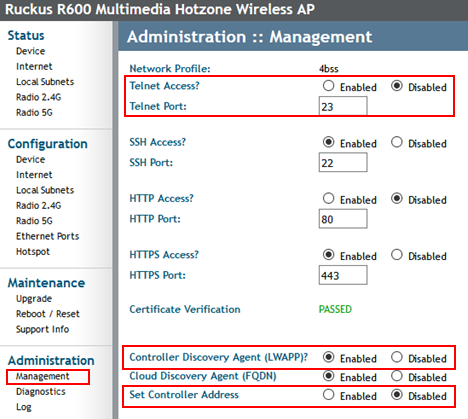
Task: Disable SSH Access radio option
Action: [x=397, y=142]
